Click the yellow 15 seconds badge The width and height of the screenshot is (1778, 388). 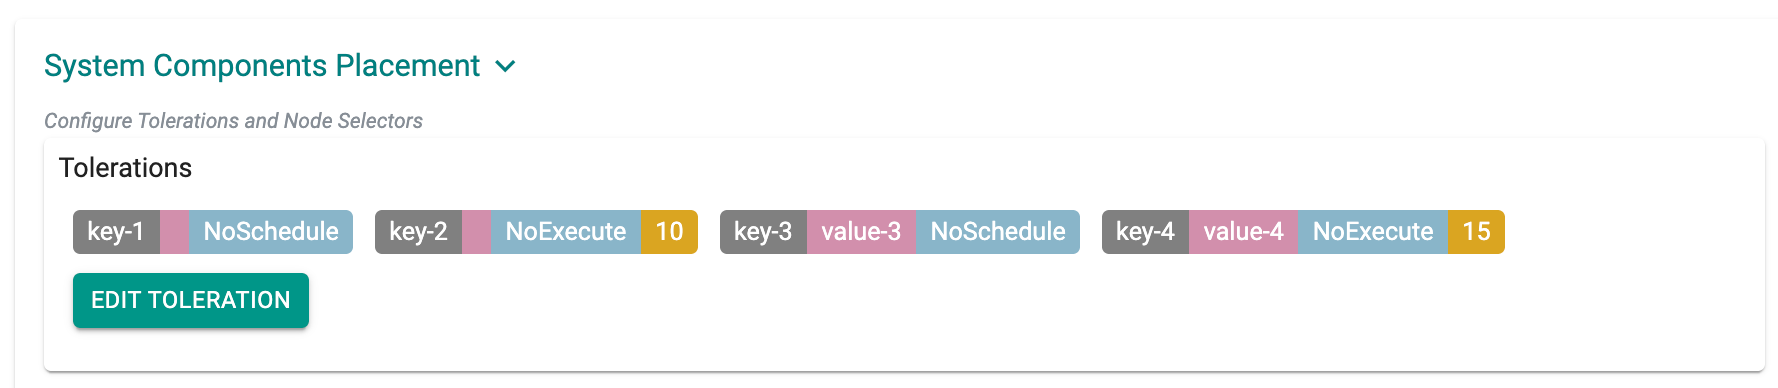coord(1476,232)
